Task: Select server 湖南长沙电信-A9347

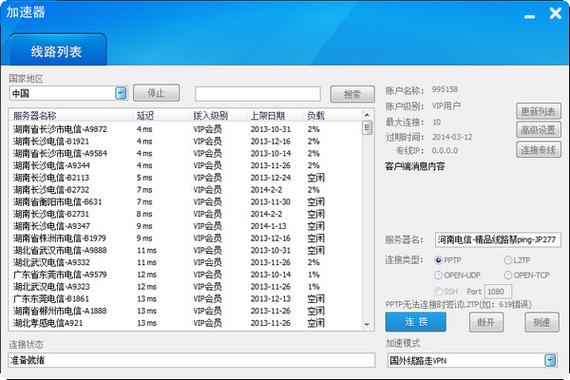Action: pos(185,226)
